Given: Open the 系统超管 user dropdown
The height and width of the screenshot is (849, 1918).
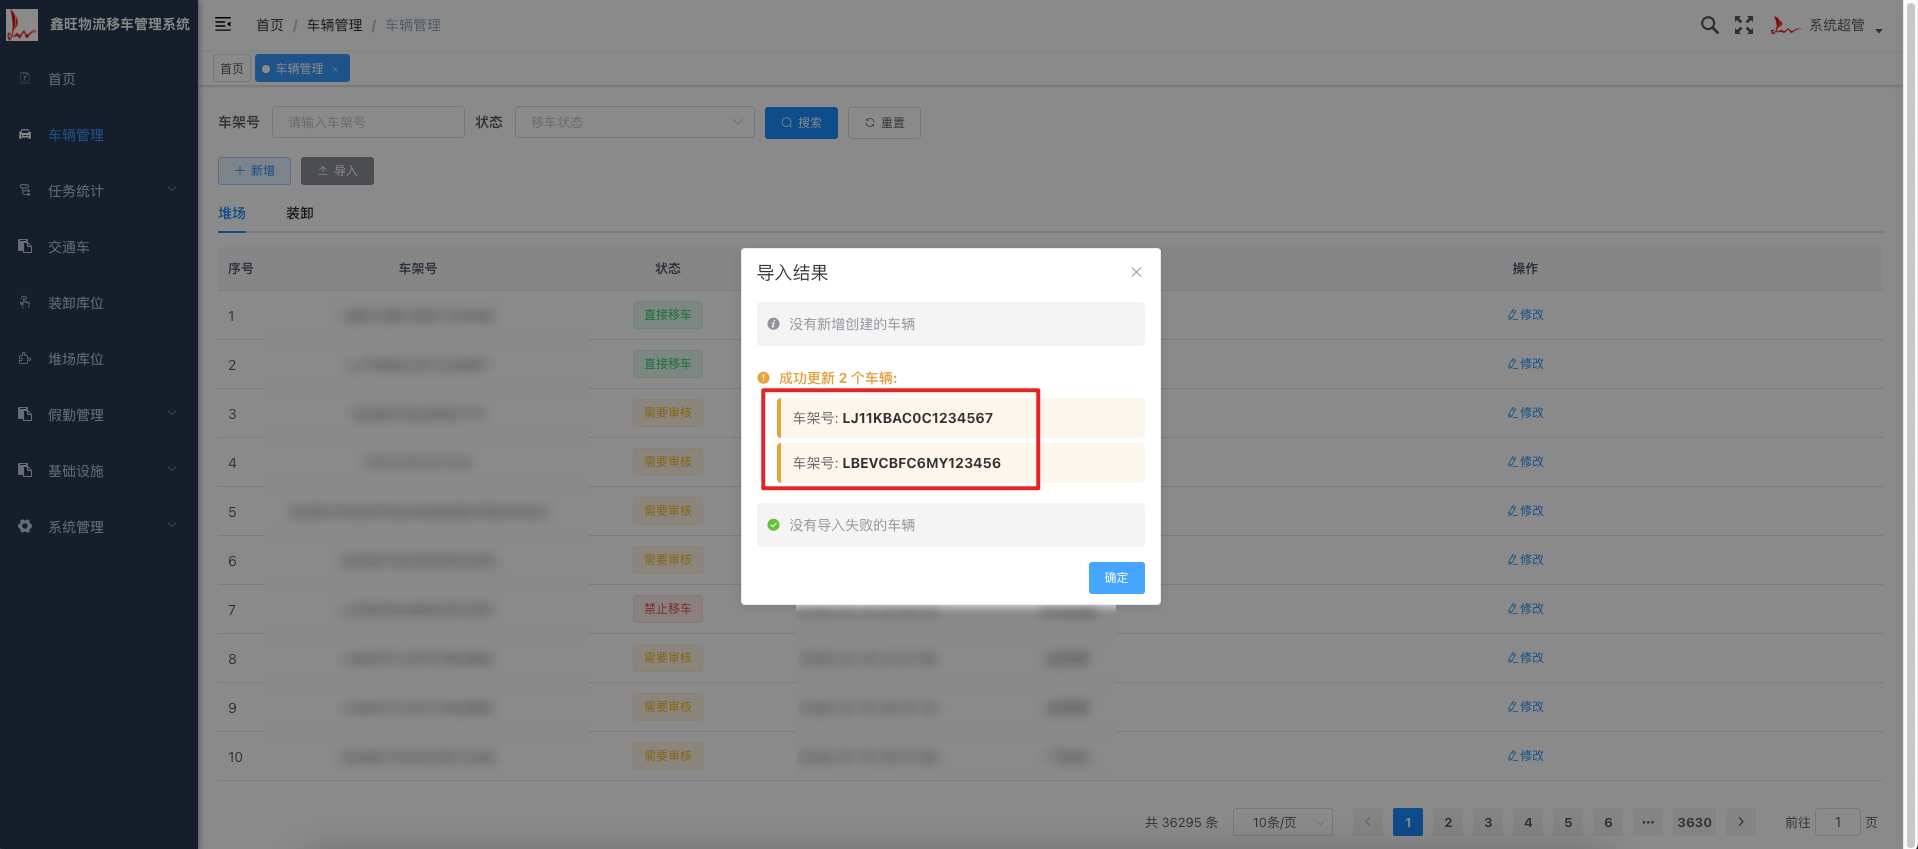Looking at the screenshot, I should pyautogui.click(x=1827, y=25).
